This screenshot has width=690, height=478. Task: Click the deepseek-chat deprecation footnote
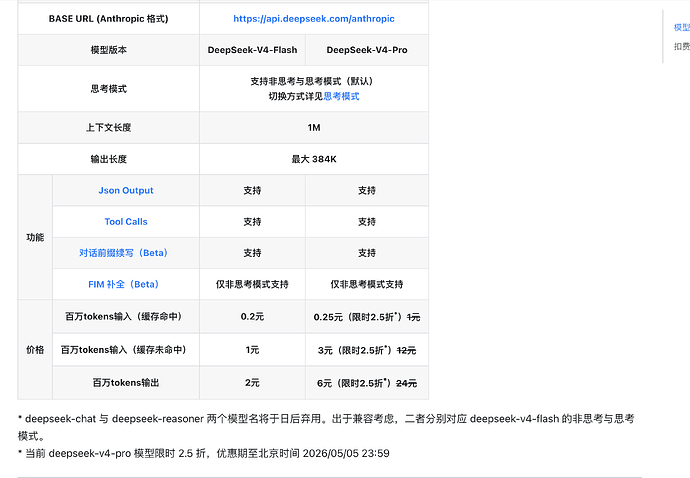coord(326,427)
